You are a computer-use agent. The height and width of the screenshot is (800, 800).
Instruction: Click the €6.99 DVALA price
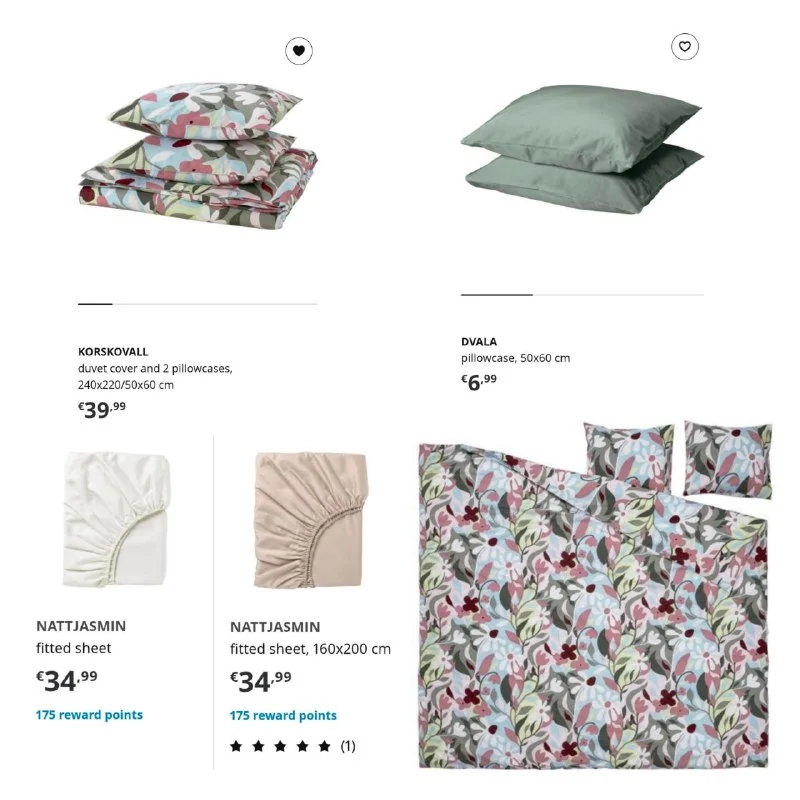479,382
